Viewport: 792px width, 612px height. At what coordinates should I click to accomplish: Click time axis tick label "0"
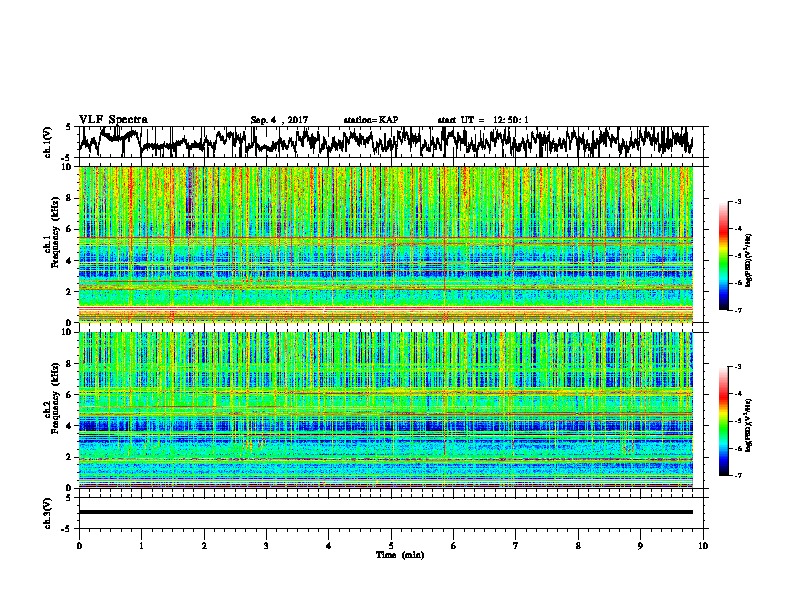point(79,546)
